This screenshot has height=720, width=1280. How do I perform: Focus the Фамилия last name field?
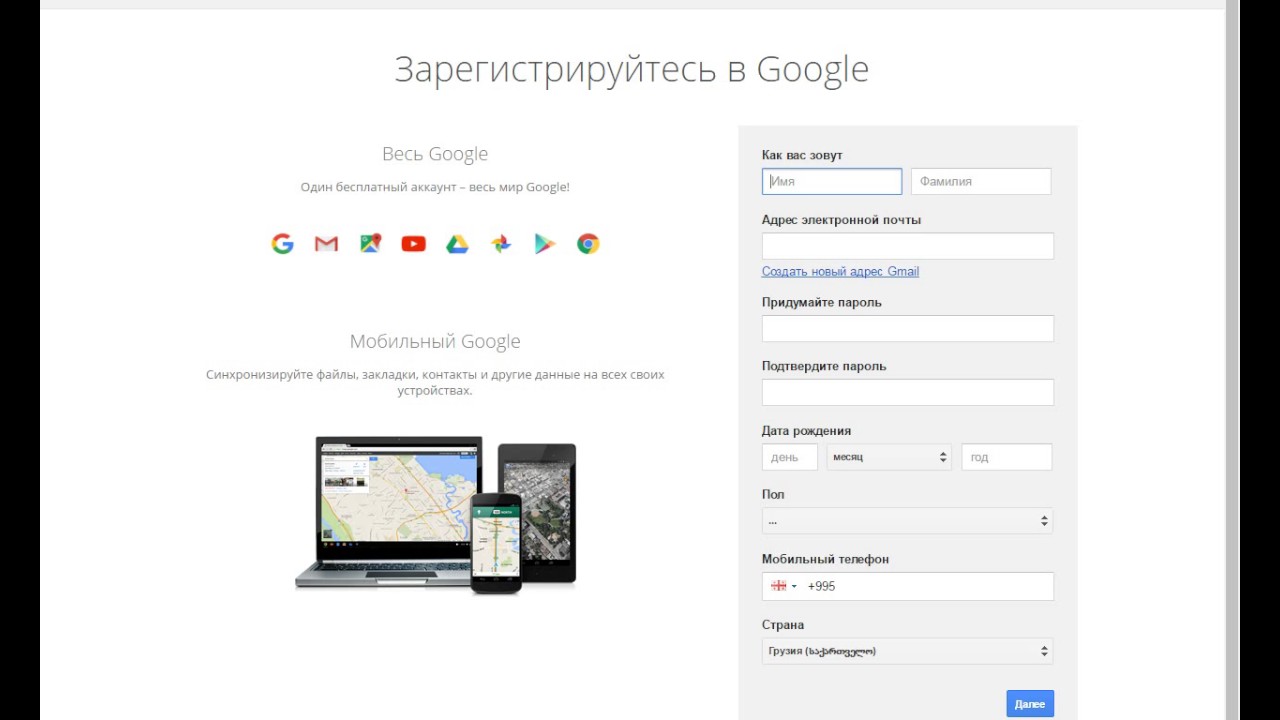[981, 181]
